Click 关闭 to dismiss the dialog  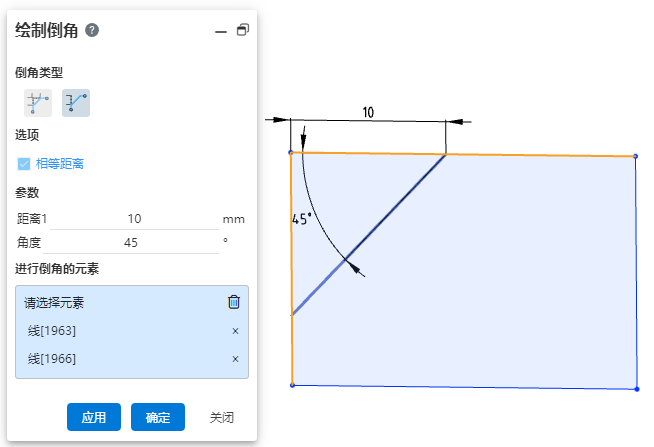coord(222,417)
